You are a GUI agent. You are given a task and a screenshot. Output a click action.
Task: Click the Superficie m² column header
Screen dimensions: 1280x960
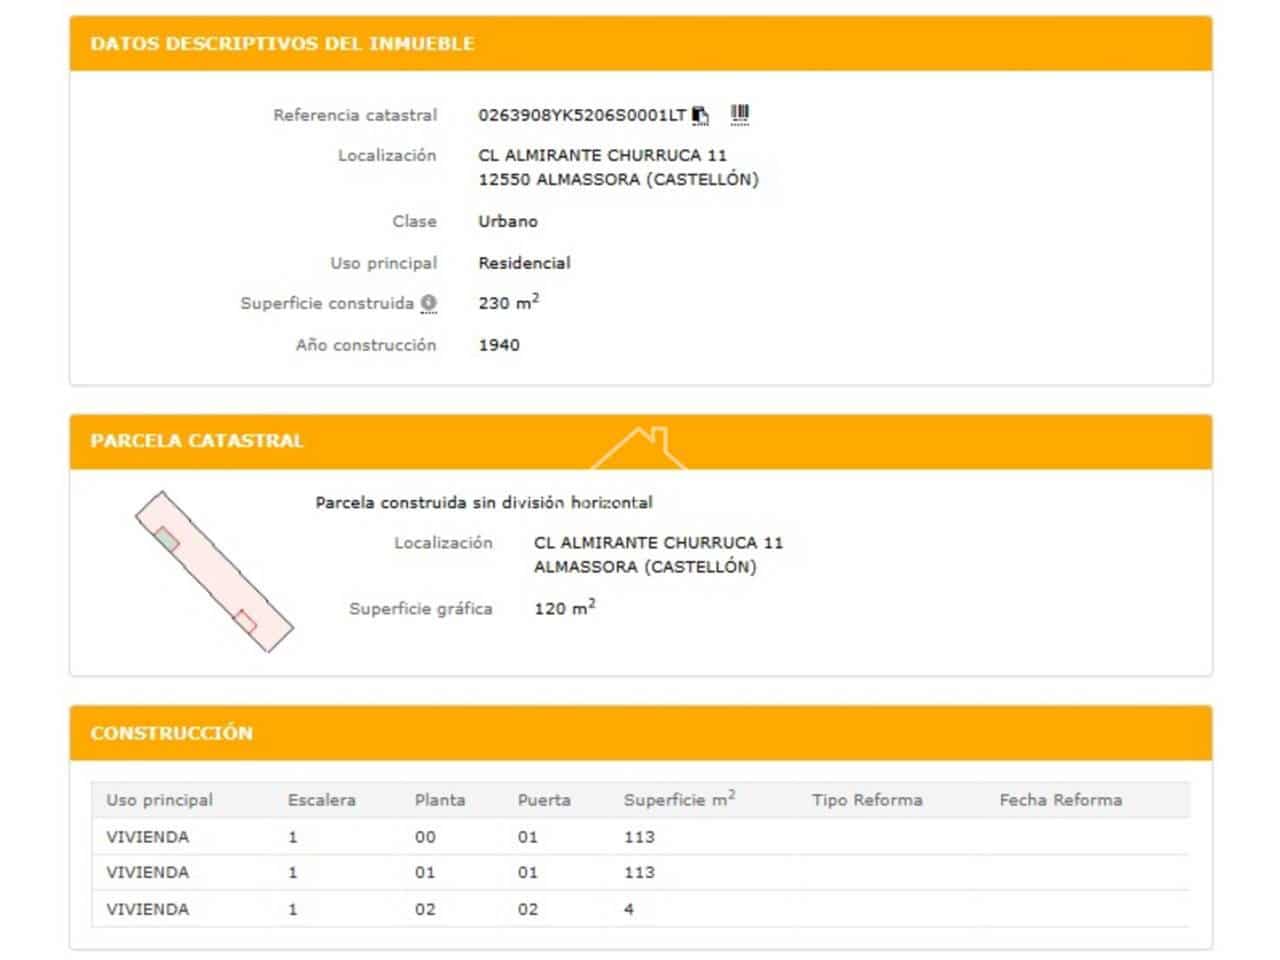pyautogui.click(x=681, y=799)
